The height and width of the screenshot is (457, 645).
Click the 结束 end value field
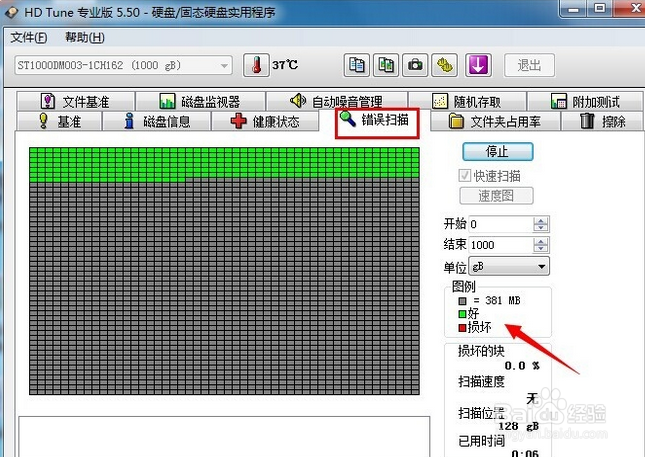(x=501, y=245)
